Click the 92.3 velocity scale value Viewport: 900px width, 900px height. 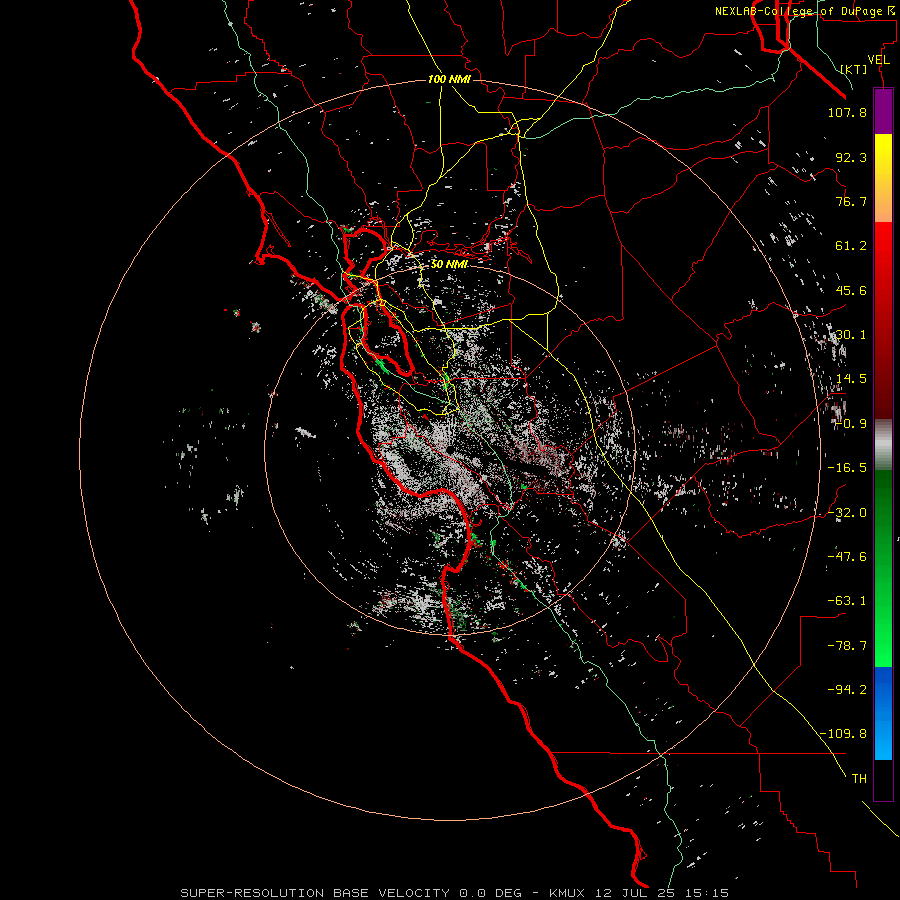click(851, 157)
